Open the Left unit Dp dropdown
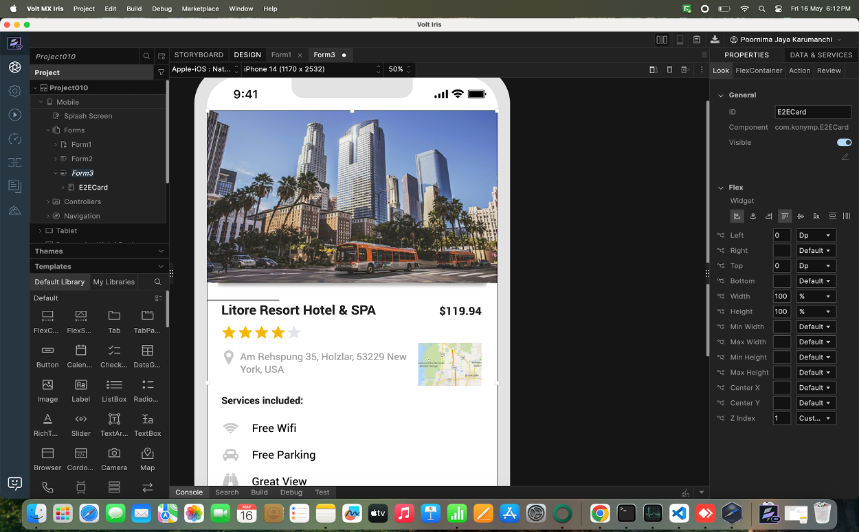Image resolution: width=860 pixels, height=532 pixels. click(x=816, y=235)
